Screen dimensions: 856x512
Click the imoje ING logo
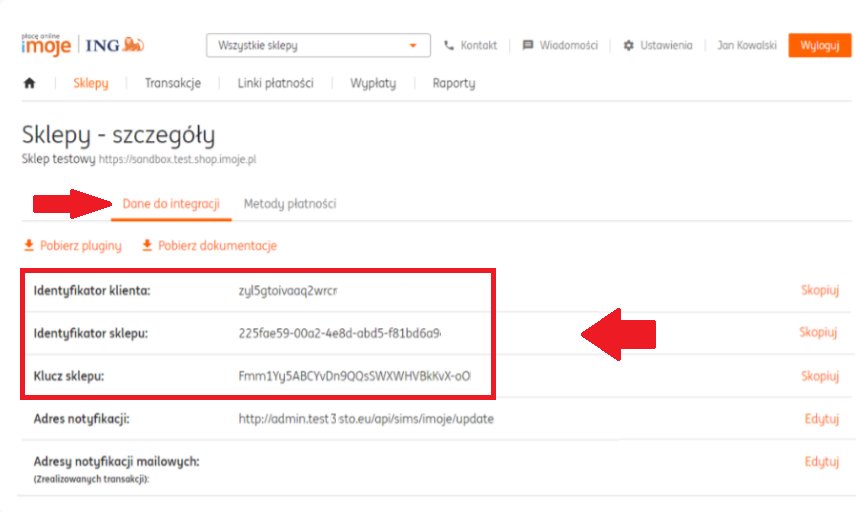point(83,45)
